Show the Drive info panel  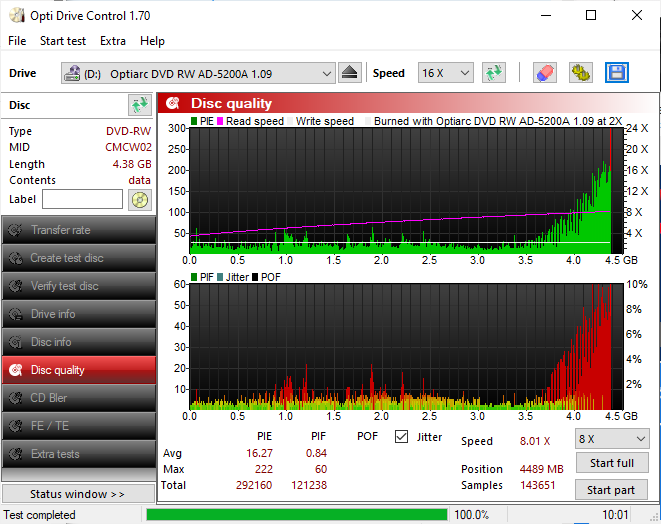pyautogui.click(x=79, y=314)
